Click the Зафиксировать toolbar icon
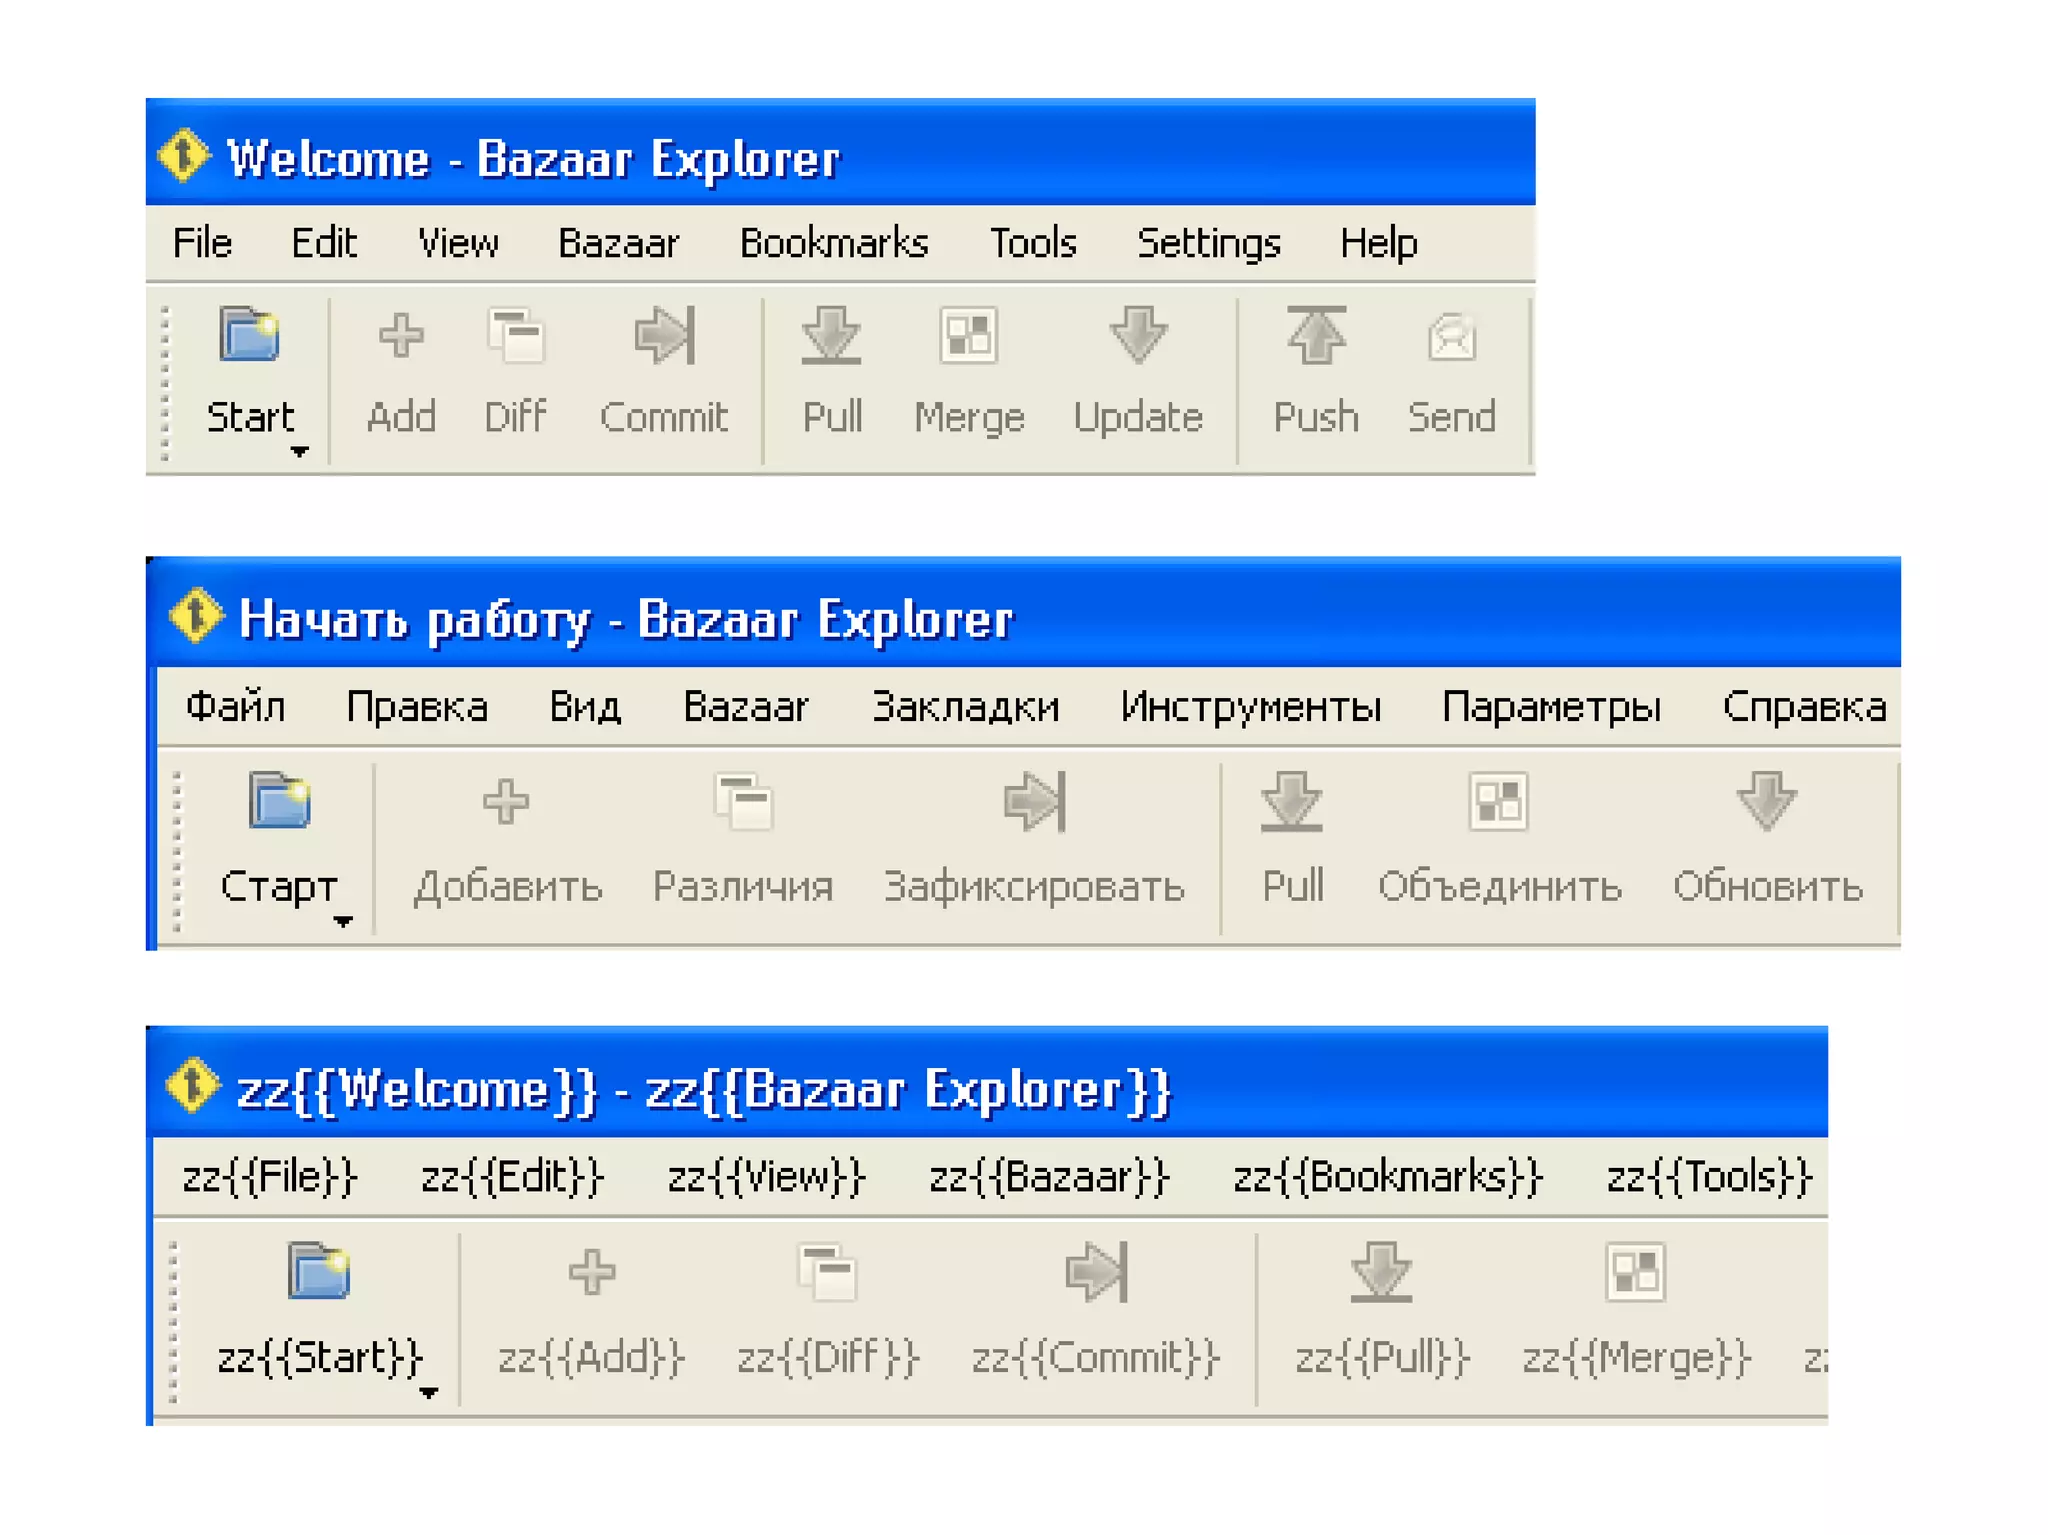The height and width of the screenshot is (1535, 2048). (x=1034, y=802)
